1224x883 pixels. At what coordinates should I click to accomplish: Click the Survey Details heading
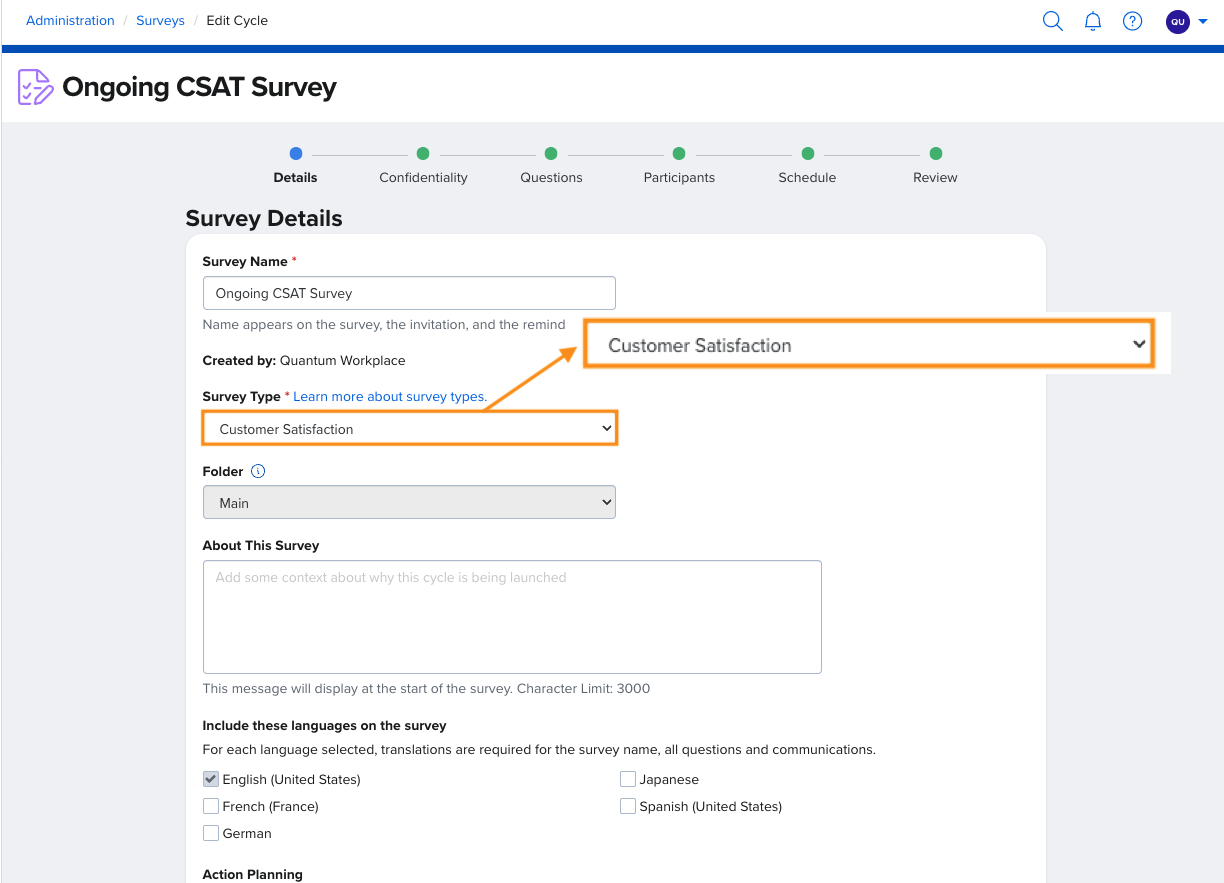click(264, 218)
